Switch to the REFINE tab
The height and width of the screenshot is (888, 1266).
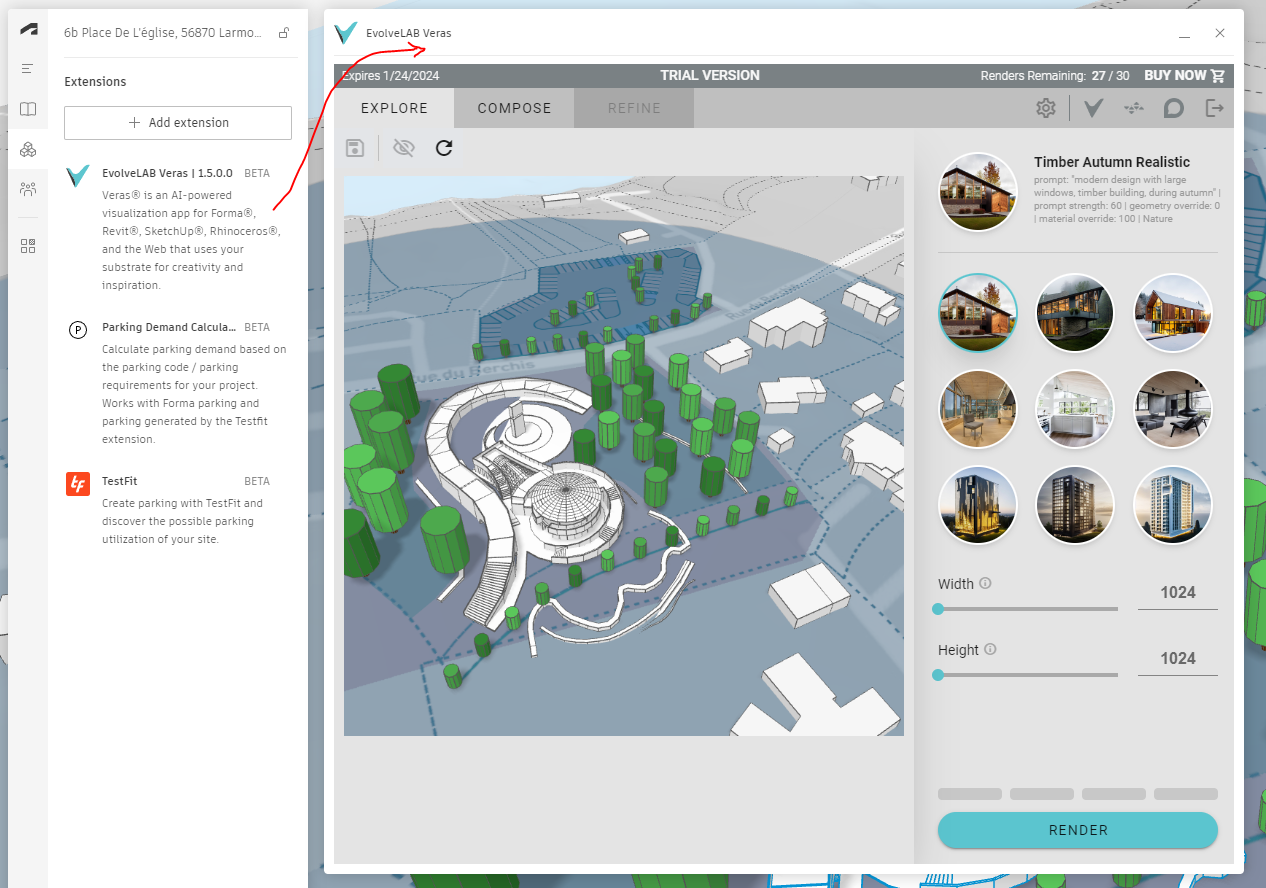coord(634,108)
